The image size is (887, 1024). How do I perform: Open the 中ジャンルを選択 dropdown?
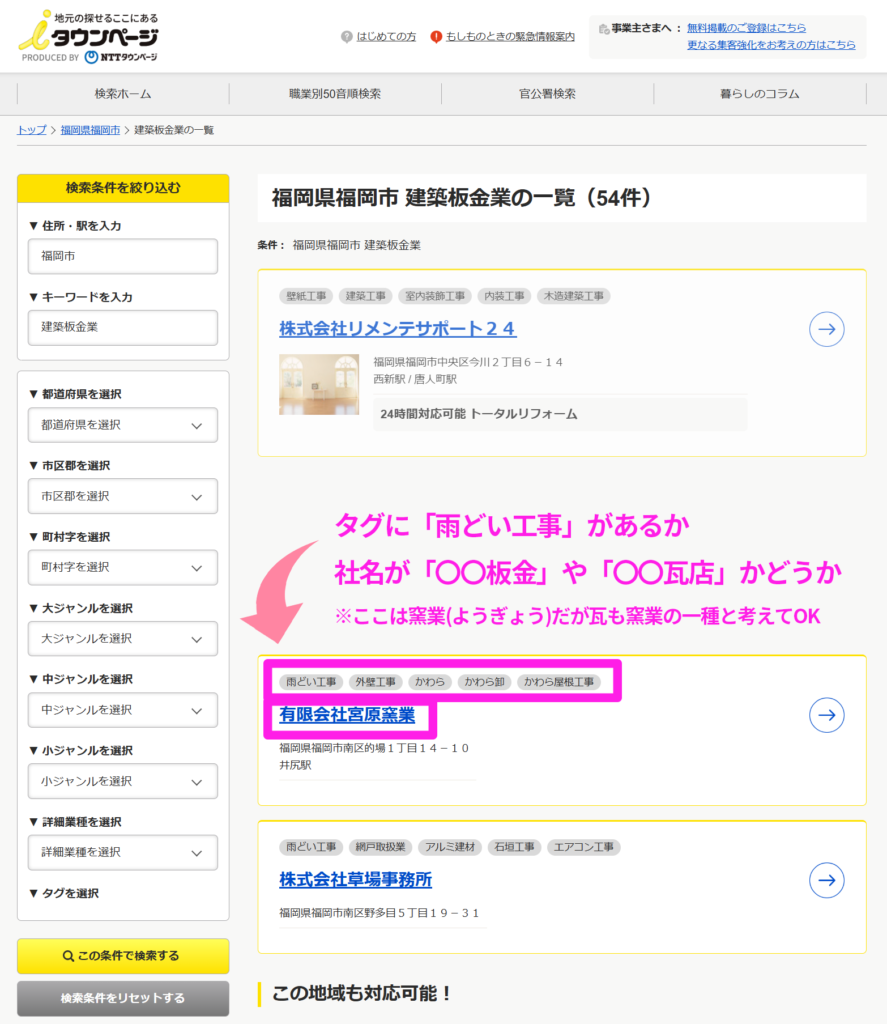(x=123, y=710)
